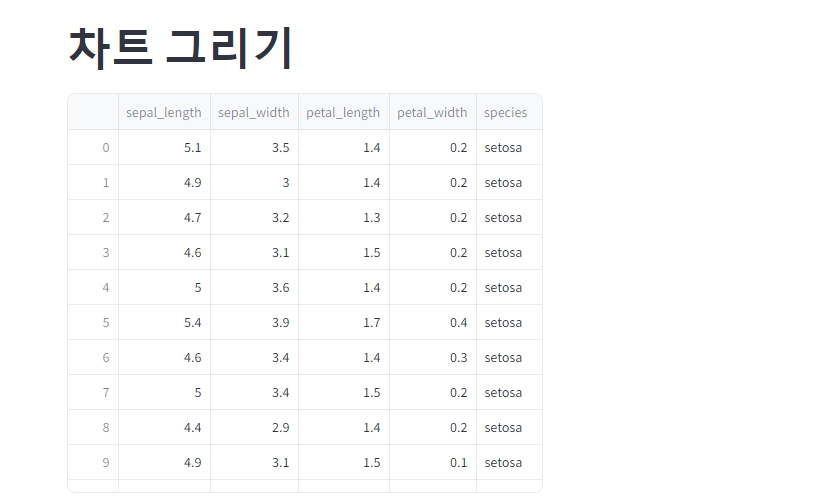This screenshot has width=830, height=503.
Task: Click petal_width value 0.2 in row 1
Action: [432, 182]
